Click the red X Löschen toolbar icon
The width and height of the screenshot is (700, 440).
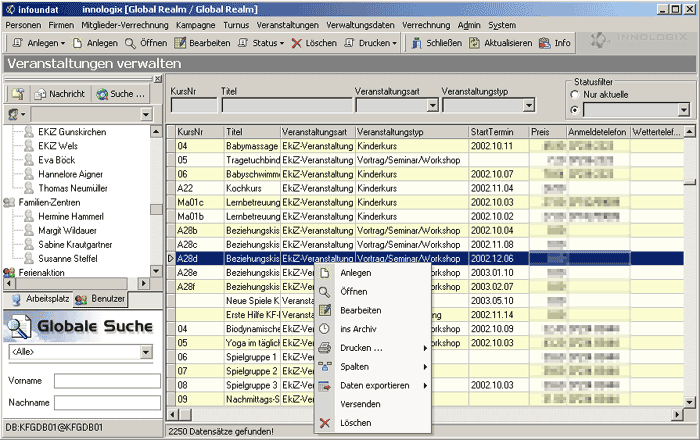point(296,43)
